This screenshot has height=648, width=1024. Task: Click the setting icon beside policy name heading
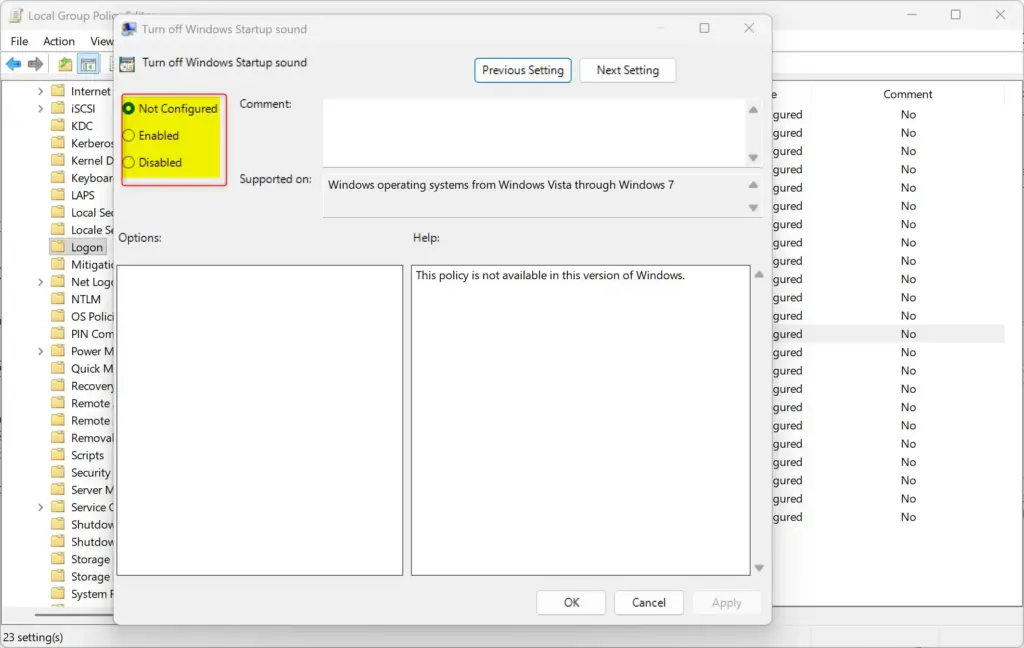(127, 63)
